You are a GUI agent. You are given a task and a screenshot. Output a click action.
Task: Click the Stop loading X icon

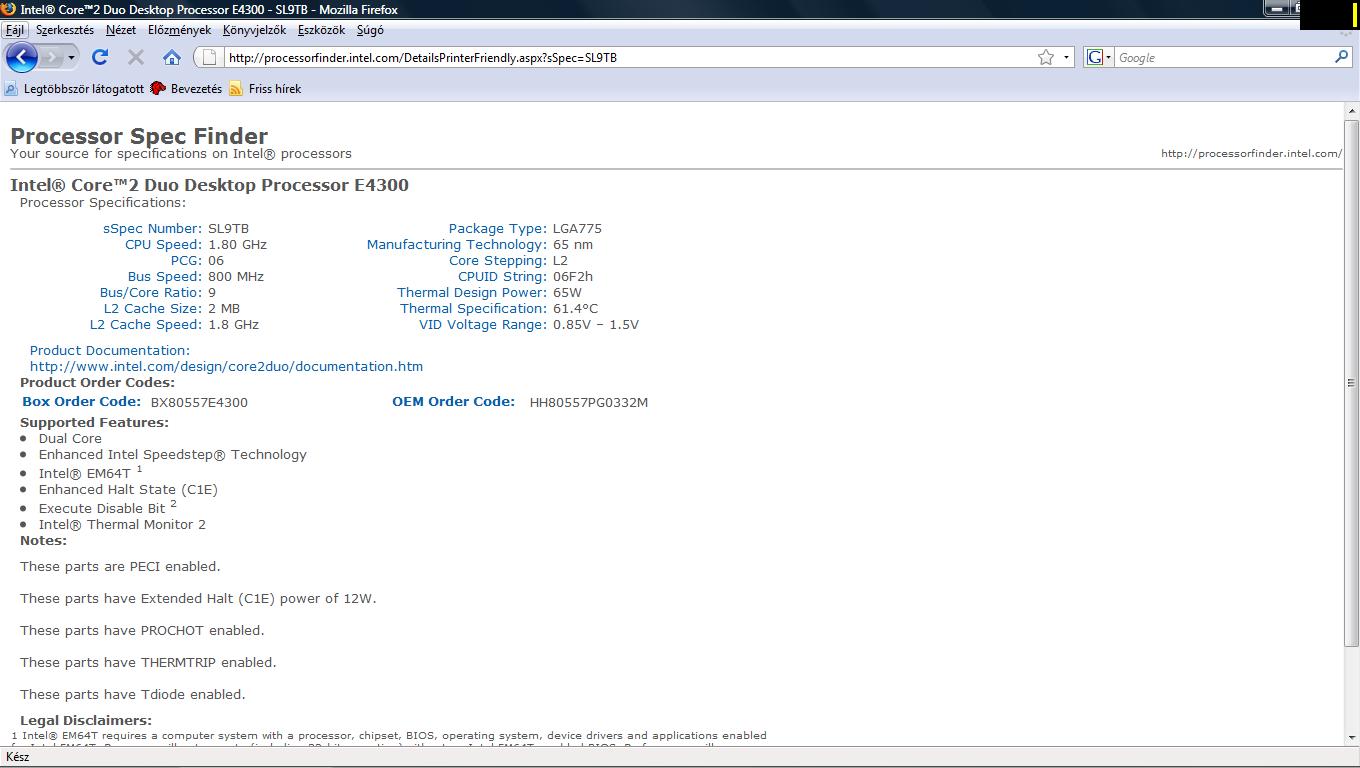pos(136,57)
